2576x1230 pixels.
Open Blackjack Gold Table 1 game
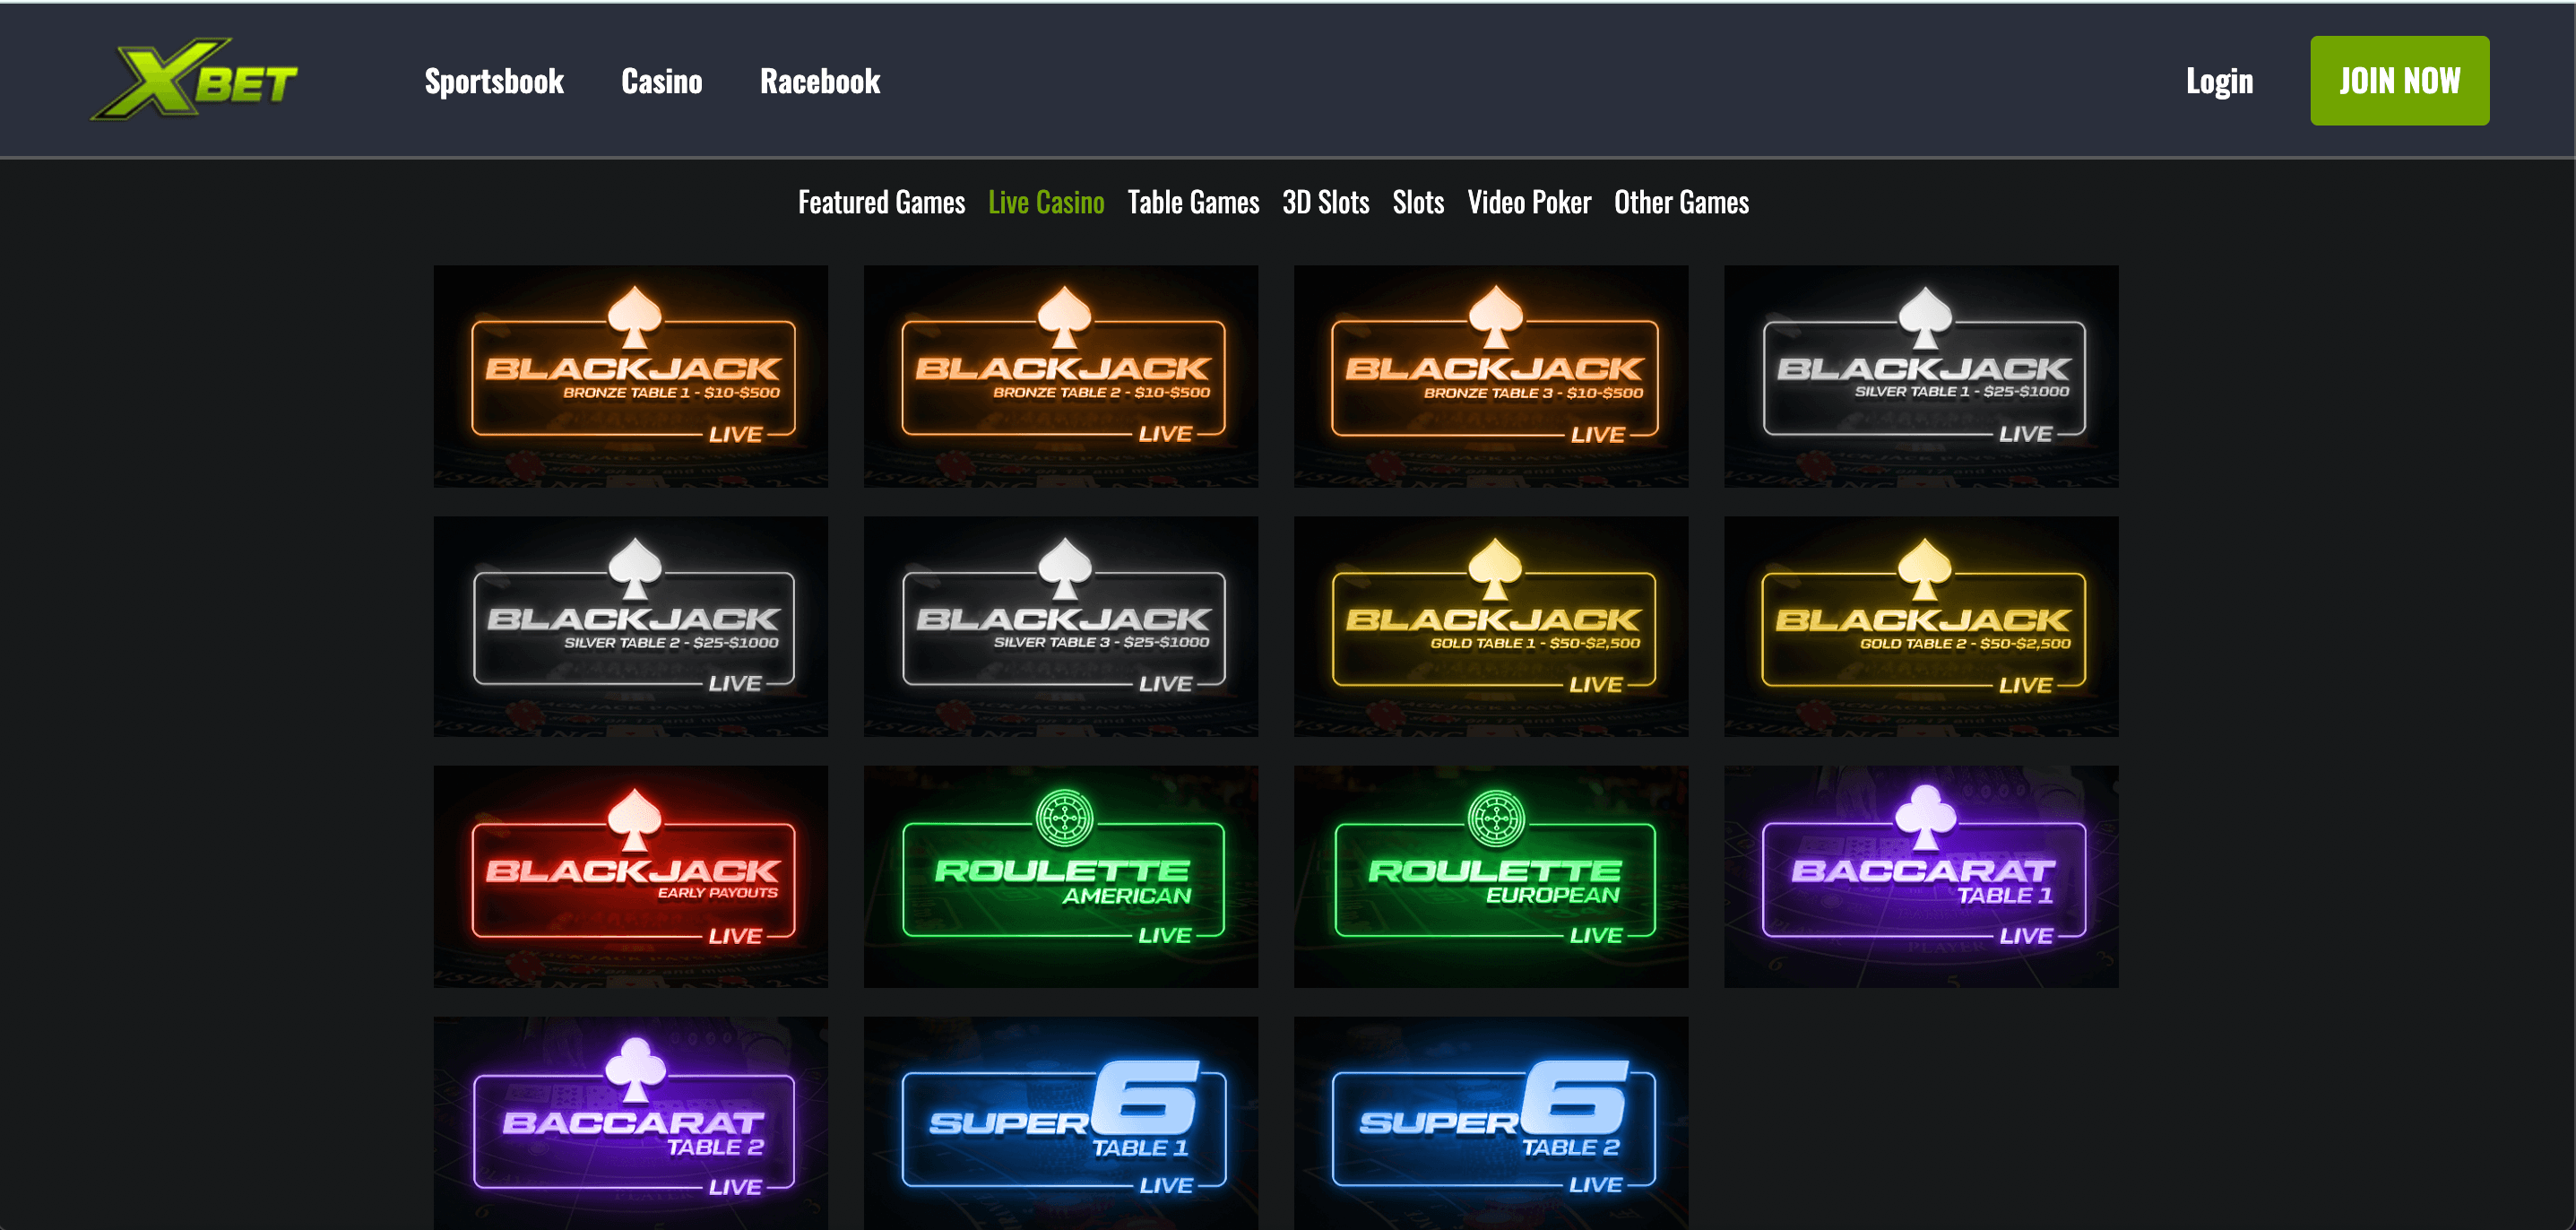1491,627
